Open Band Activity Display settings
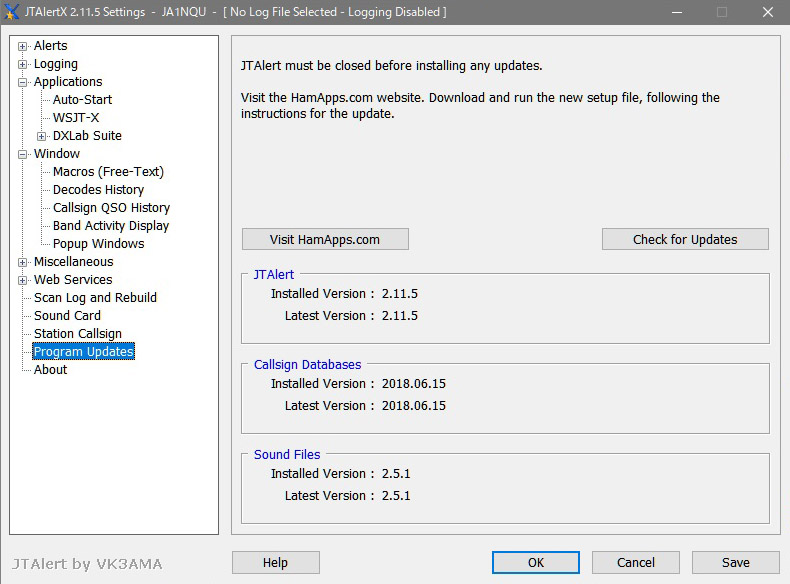Screen dimensions: 790x584 (111, 226)
